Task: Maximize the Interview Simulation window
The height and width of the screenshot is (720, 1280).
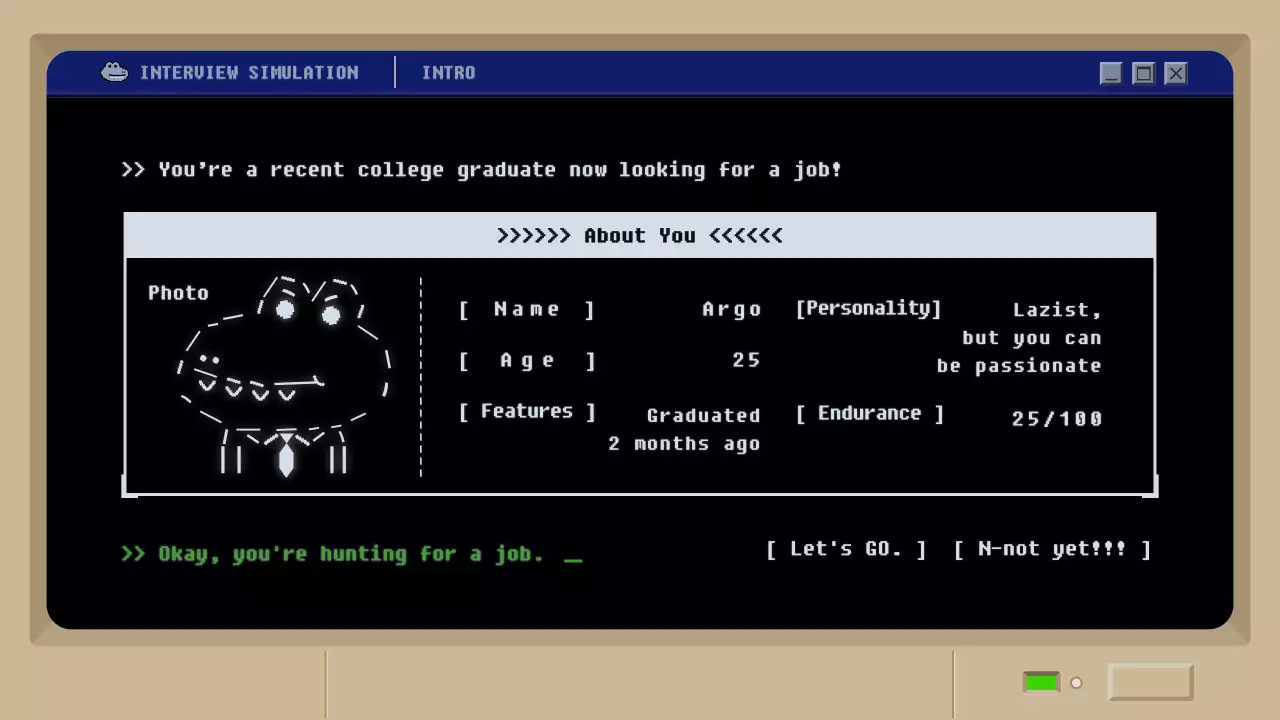Action: (x=1144, y=73)
